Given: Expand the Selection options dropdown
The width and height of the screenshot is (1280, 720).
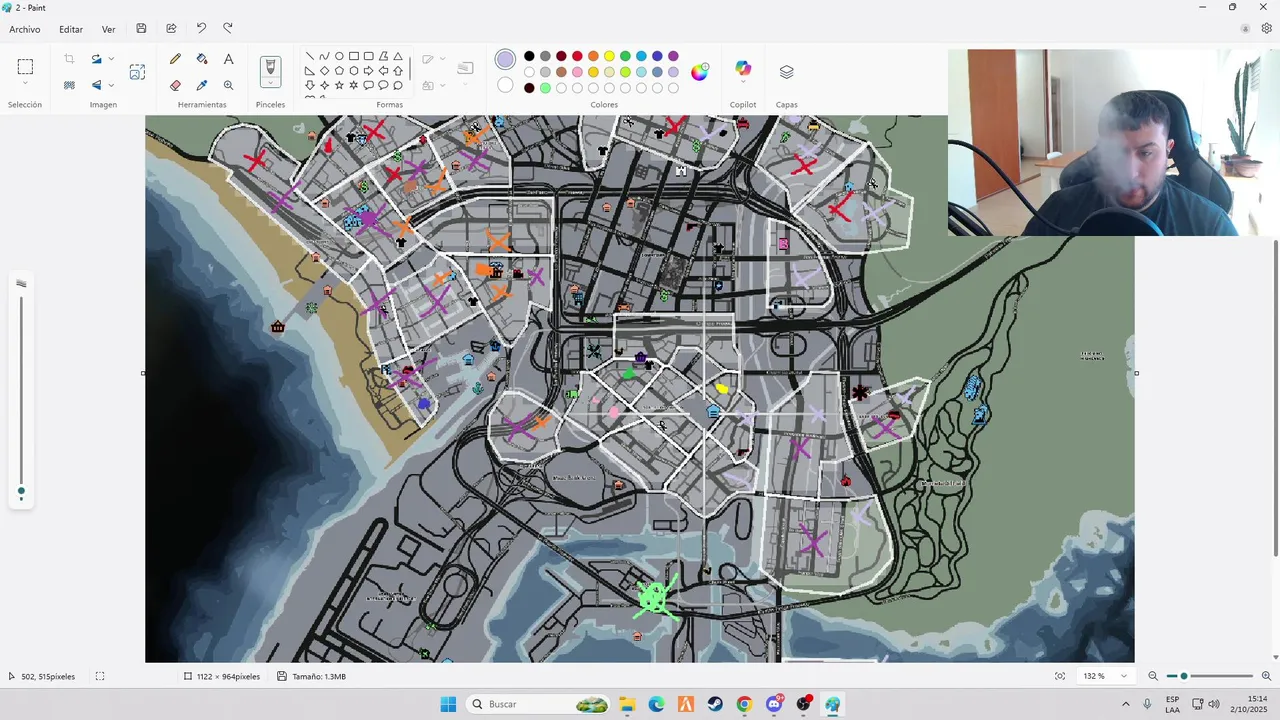Looking at the screenshot, I should [x=25, y=84].
